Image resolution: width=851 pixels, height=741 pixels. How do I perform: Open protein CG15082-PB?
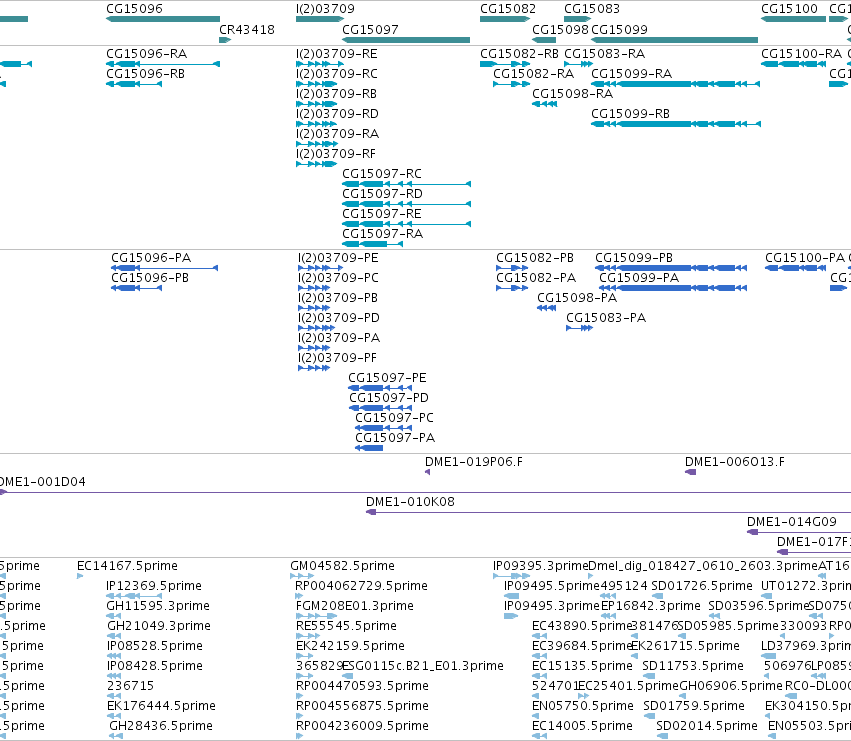535,258
